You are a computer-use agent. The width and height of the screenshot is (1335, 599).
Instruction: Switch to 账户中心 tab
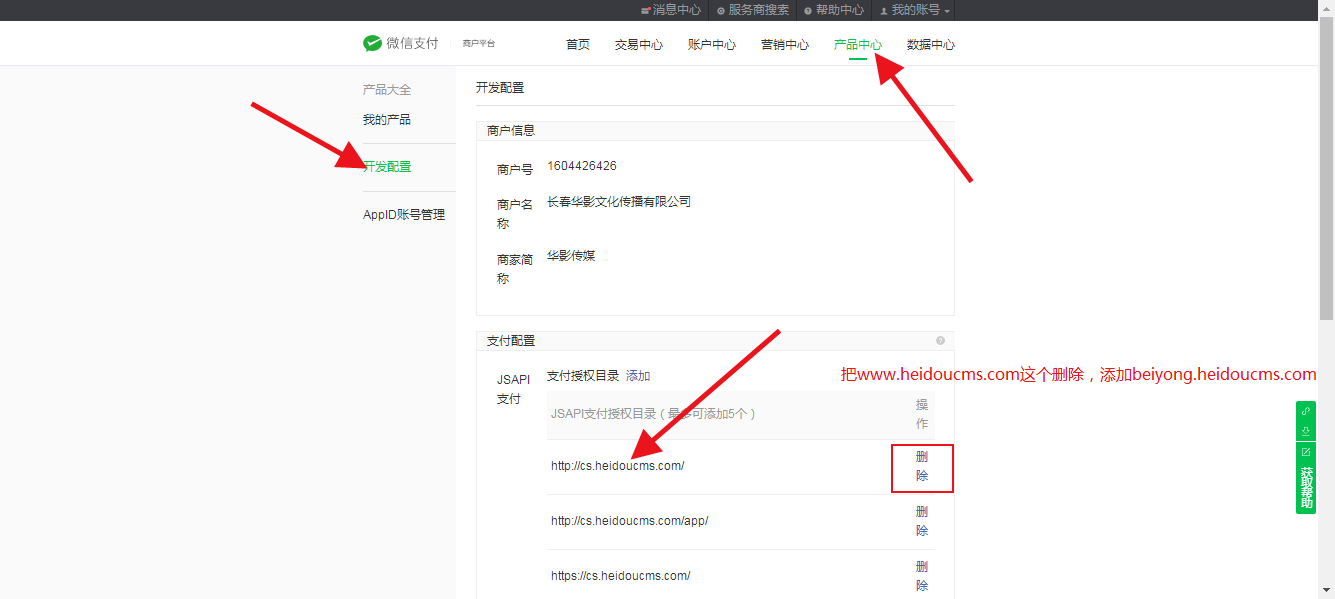(712, 45)
